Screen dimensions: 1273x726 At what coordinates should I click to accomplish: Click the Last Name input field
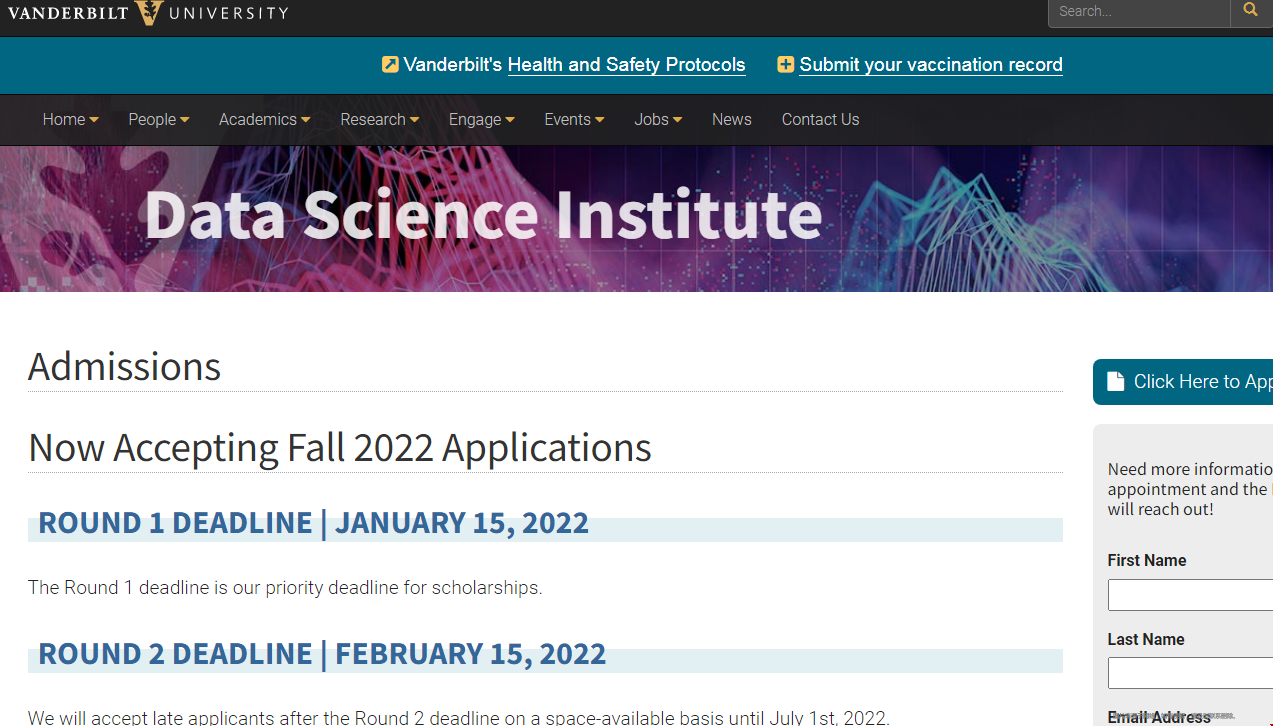(1190, 673)
